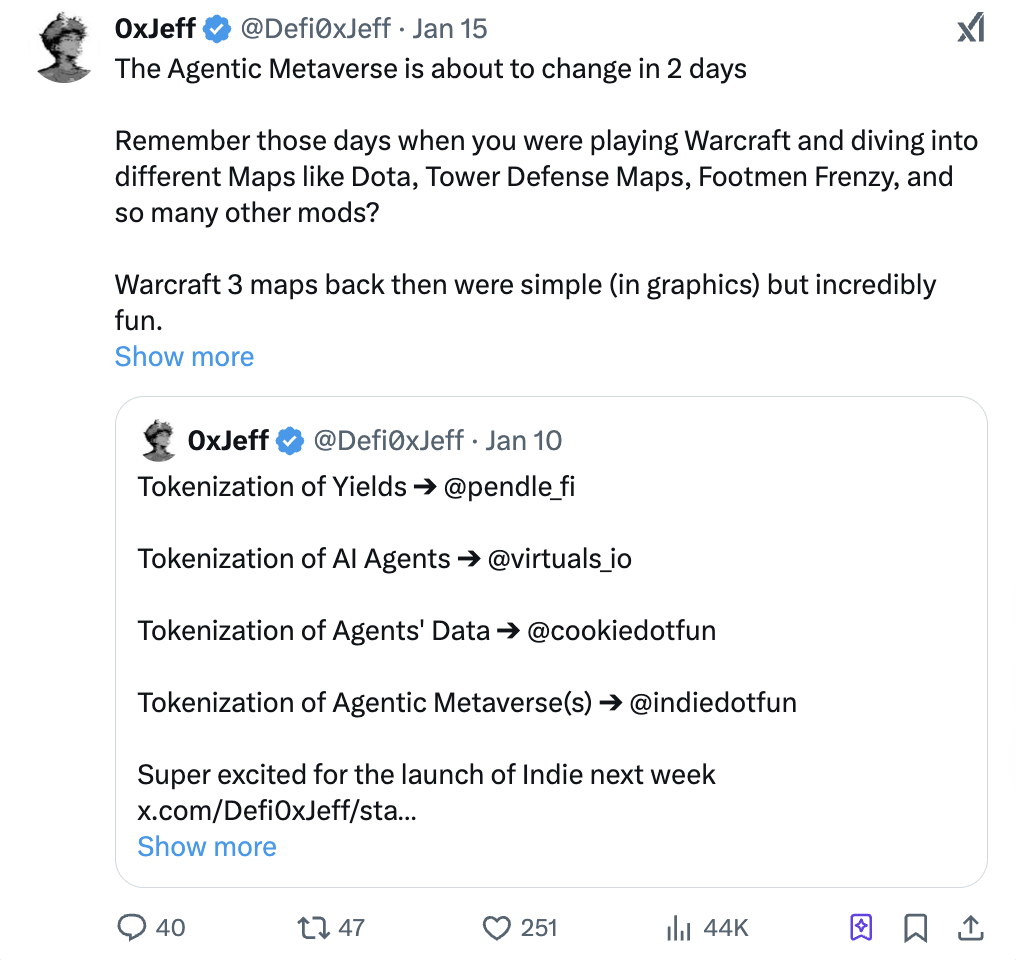Click the @Defi0xJeff handle on main tweet
The width and height of the screenshot is (1016, 960).
point(313,28)
